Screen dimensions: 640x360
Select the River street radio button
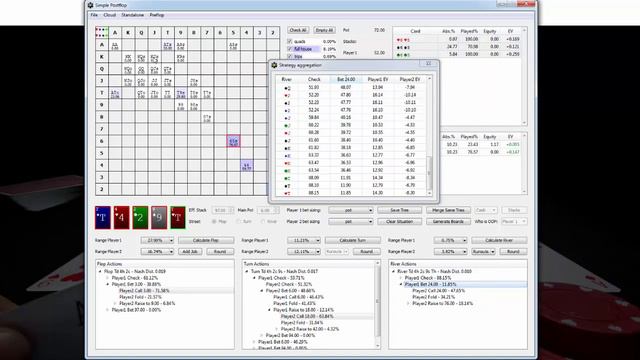tap(262, 222)
